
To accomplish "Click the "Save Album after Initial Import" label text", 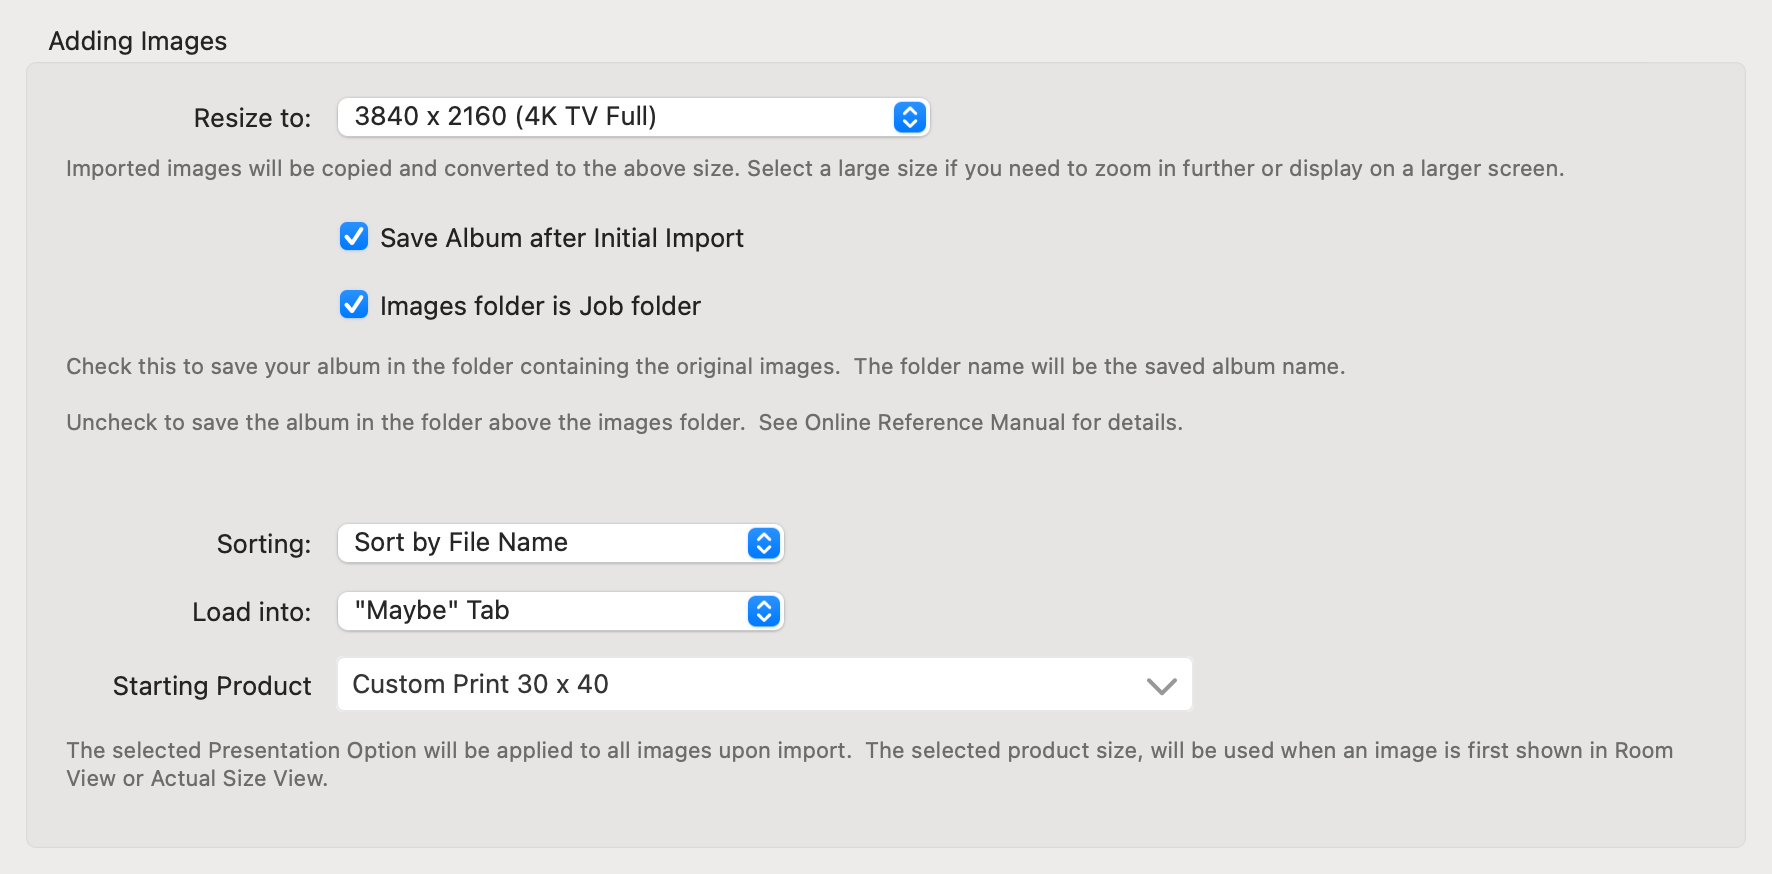I will tap(562, 238).
